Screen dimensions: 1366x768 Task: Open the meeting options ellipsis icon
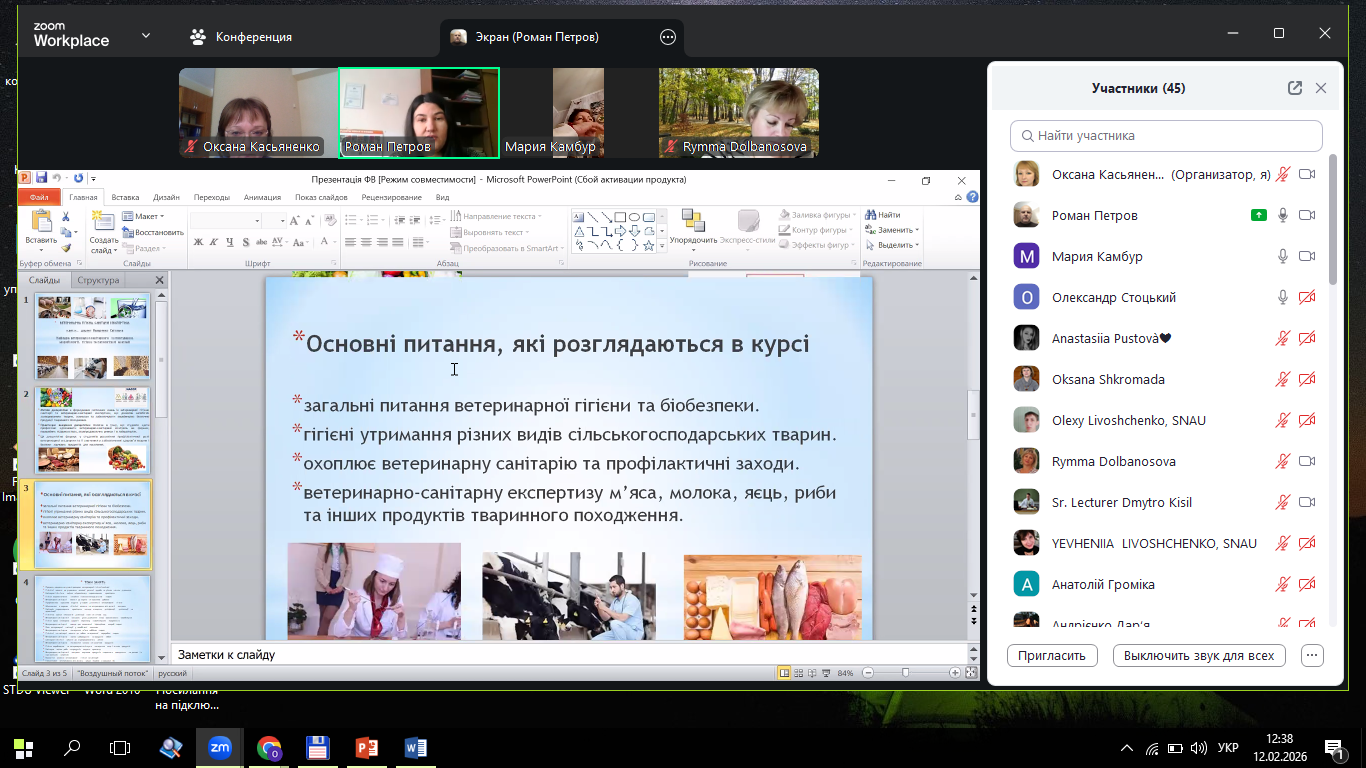pos(668,37)
